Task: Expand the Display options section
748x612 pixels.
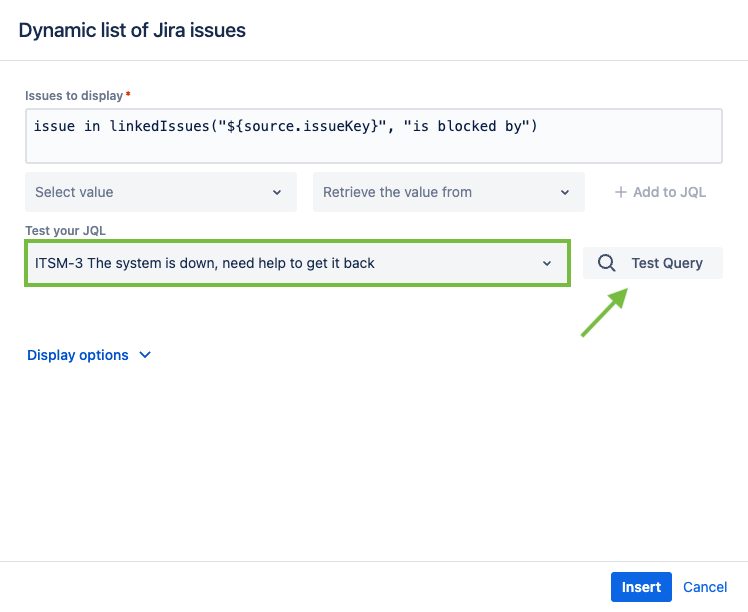Action: tap(78, 355)
